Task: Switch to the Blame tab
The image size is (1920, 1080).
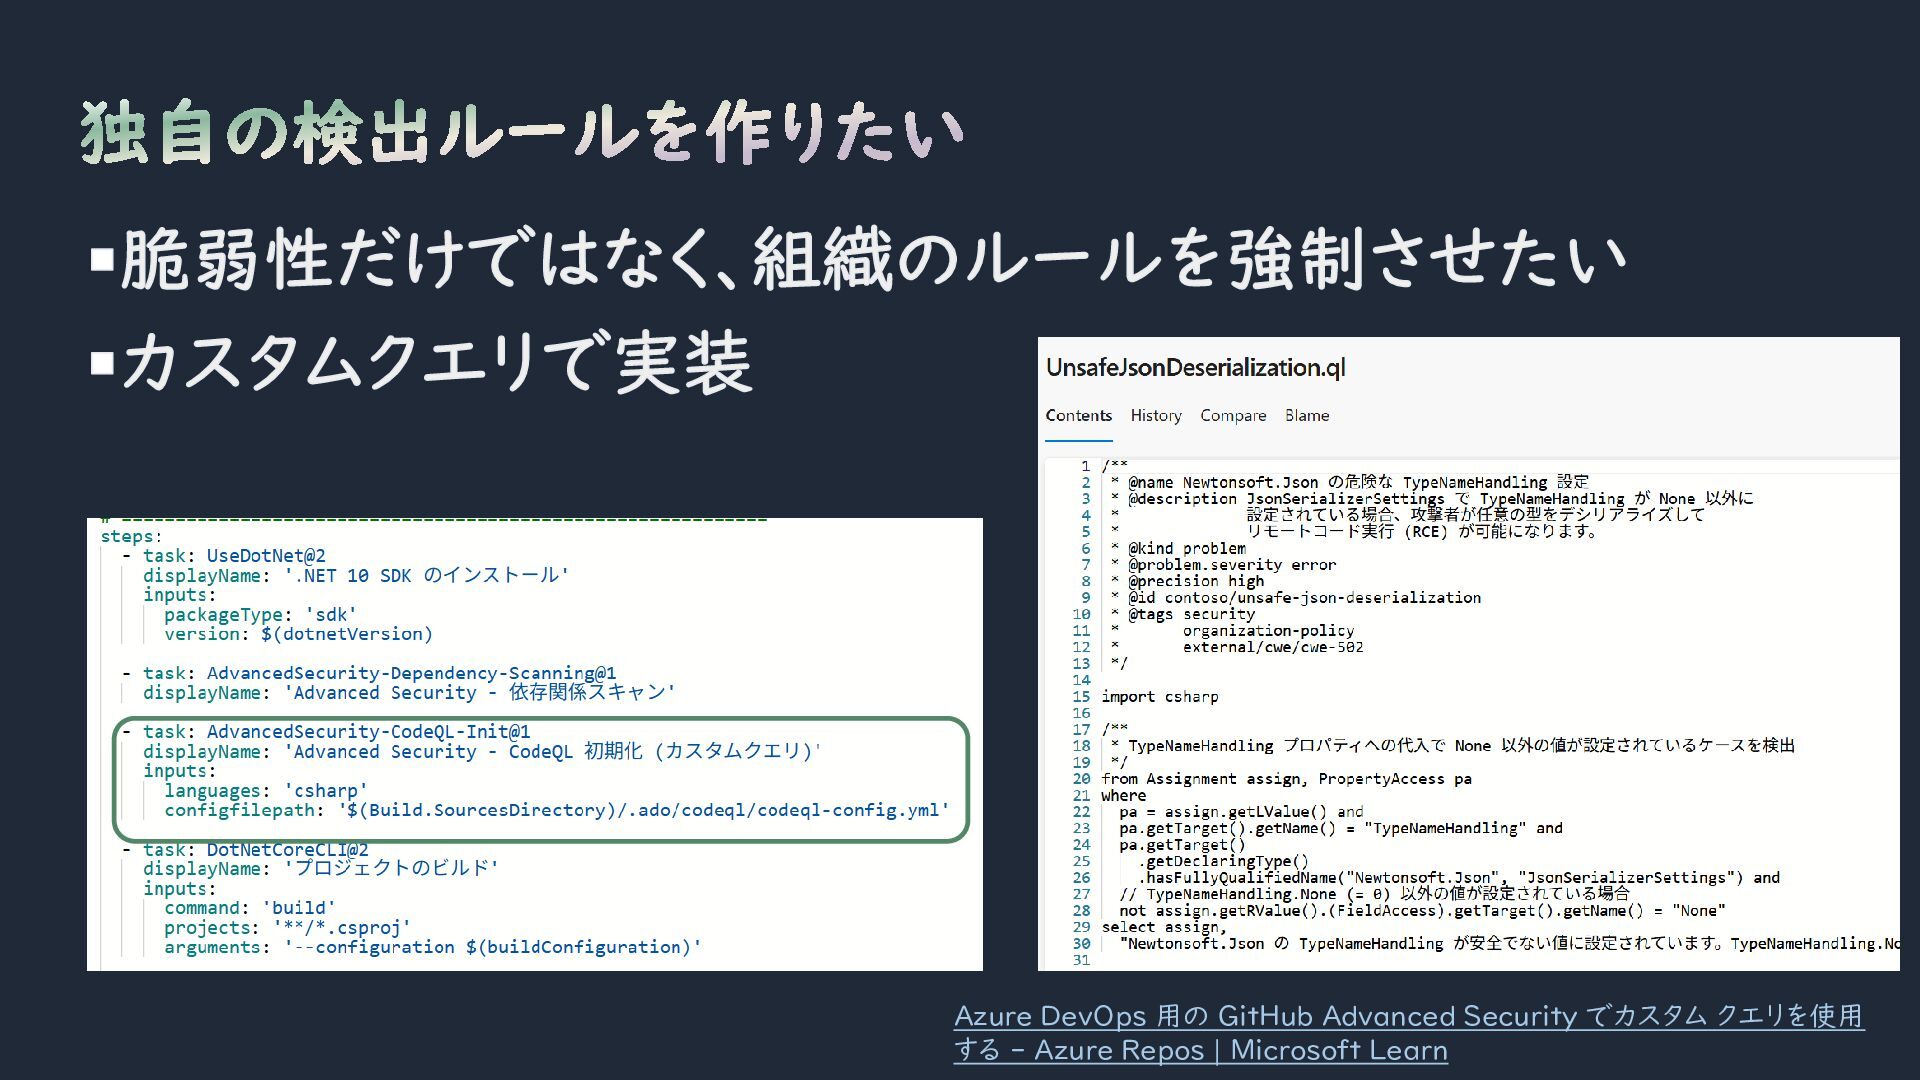Action: click(x=1306, y=416)
